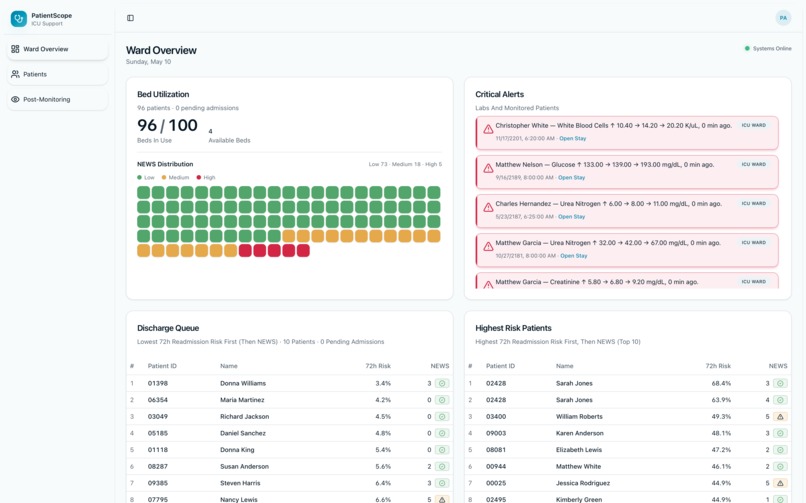Click the Patients people icon
This screenshot has height=503, width=806.
coord(15,74)
